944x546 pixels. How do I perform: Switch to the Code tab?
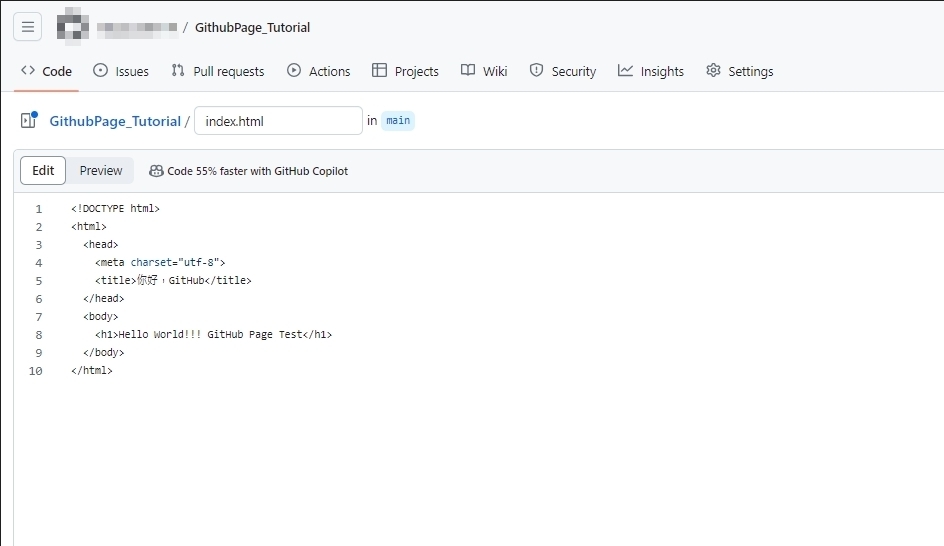[x=46, y=71]
